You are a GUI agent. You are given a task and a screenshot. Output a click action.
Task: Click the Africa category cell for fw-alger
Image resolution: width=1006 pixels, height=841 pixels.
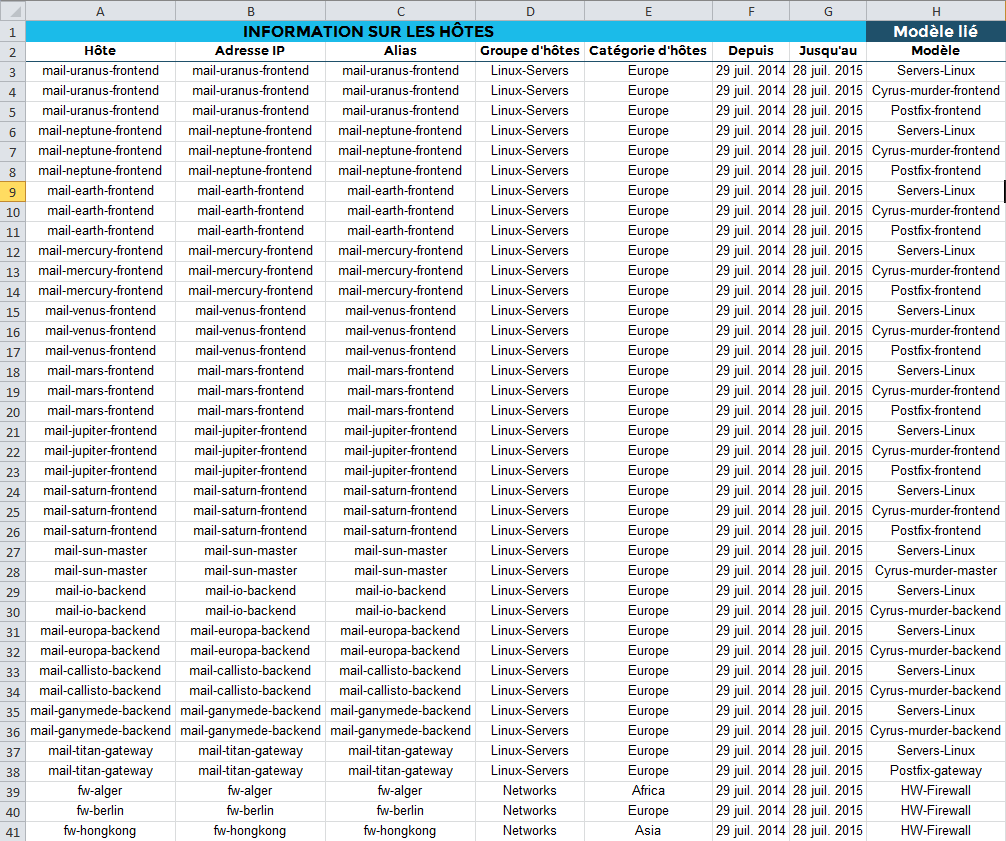coord(648,790)
